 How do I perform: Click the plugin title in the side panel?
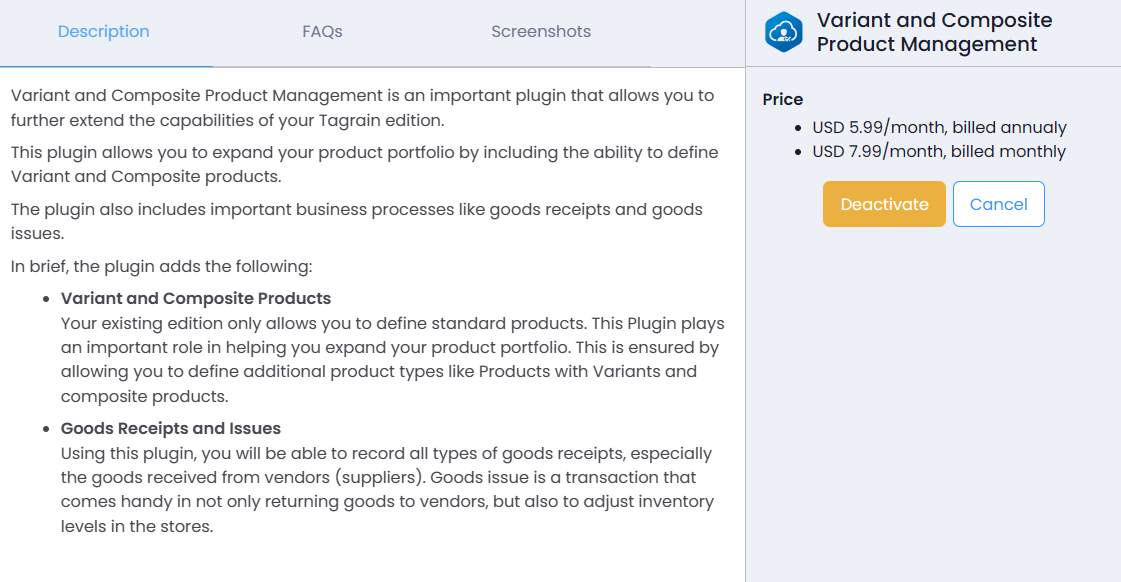point(934,32)
